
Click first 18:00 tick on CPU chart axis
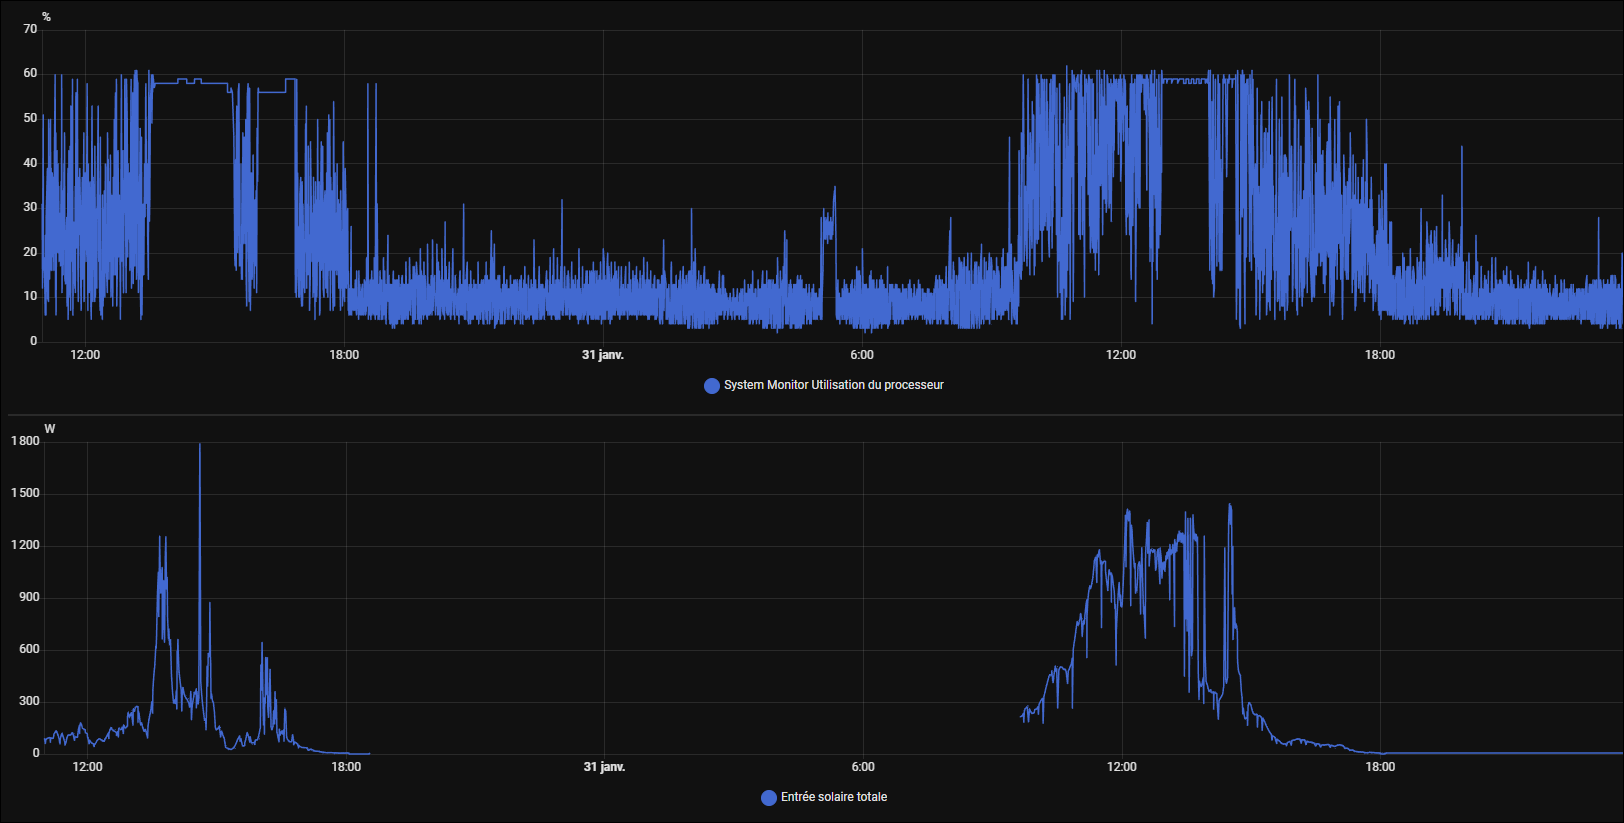pos(344,355)
